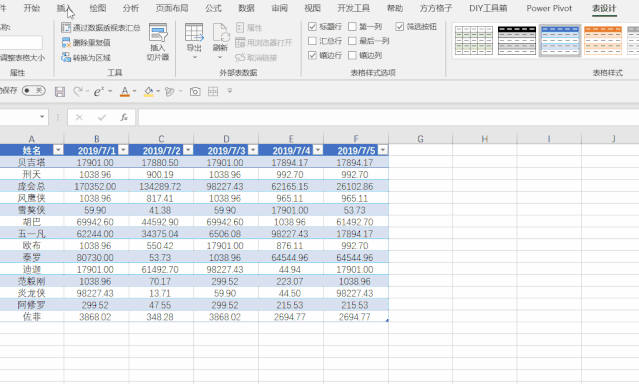Click the Remove Duplicates (删除重复值) icon
Viewport: 639px width, 384px height.
click(x=66, y=42)
